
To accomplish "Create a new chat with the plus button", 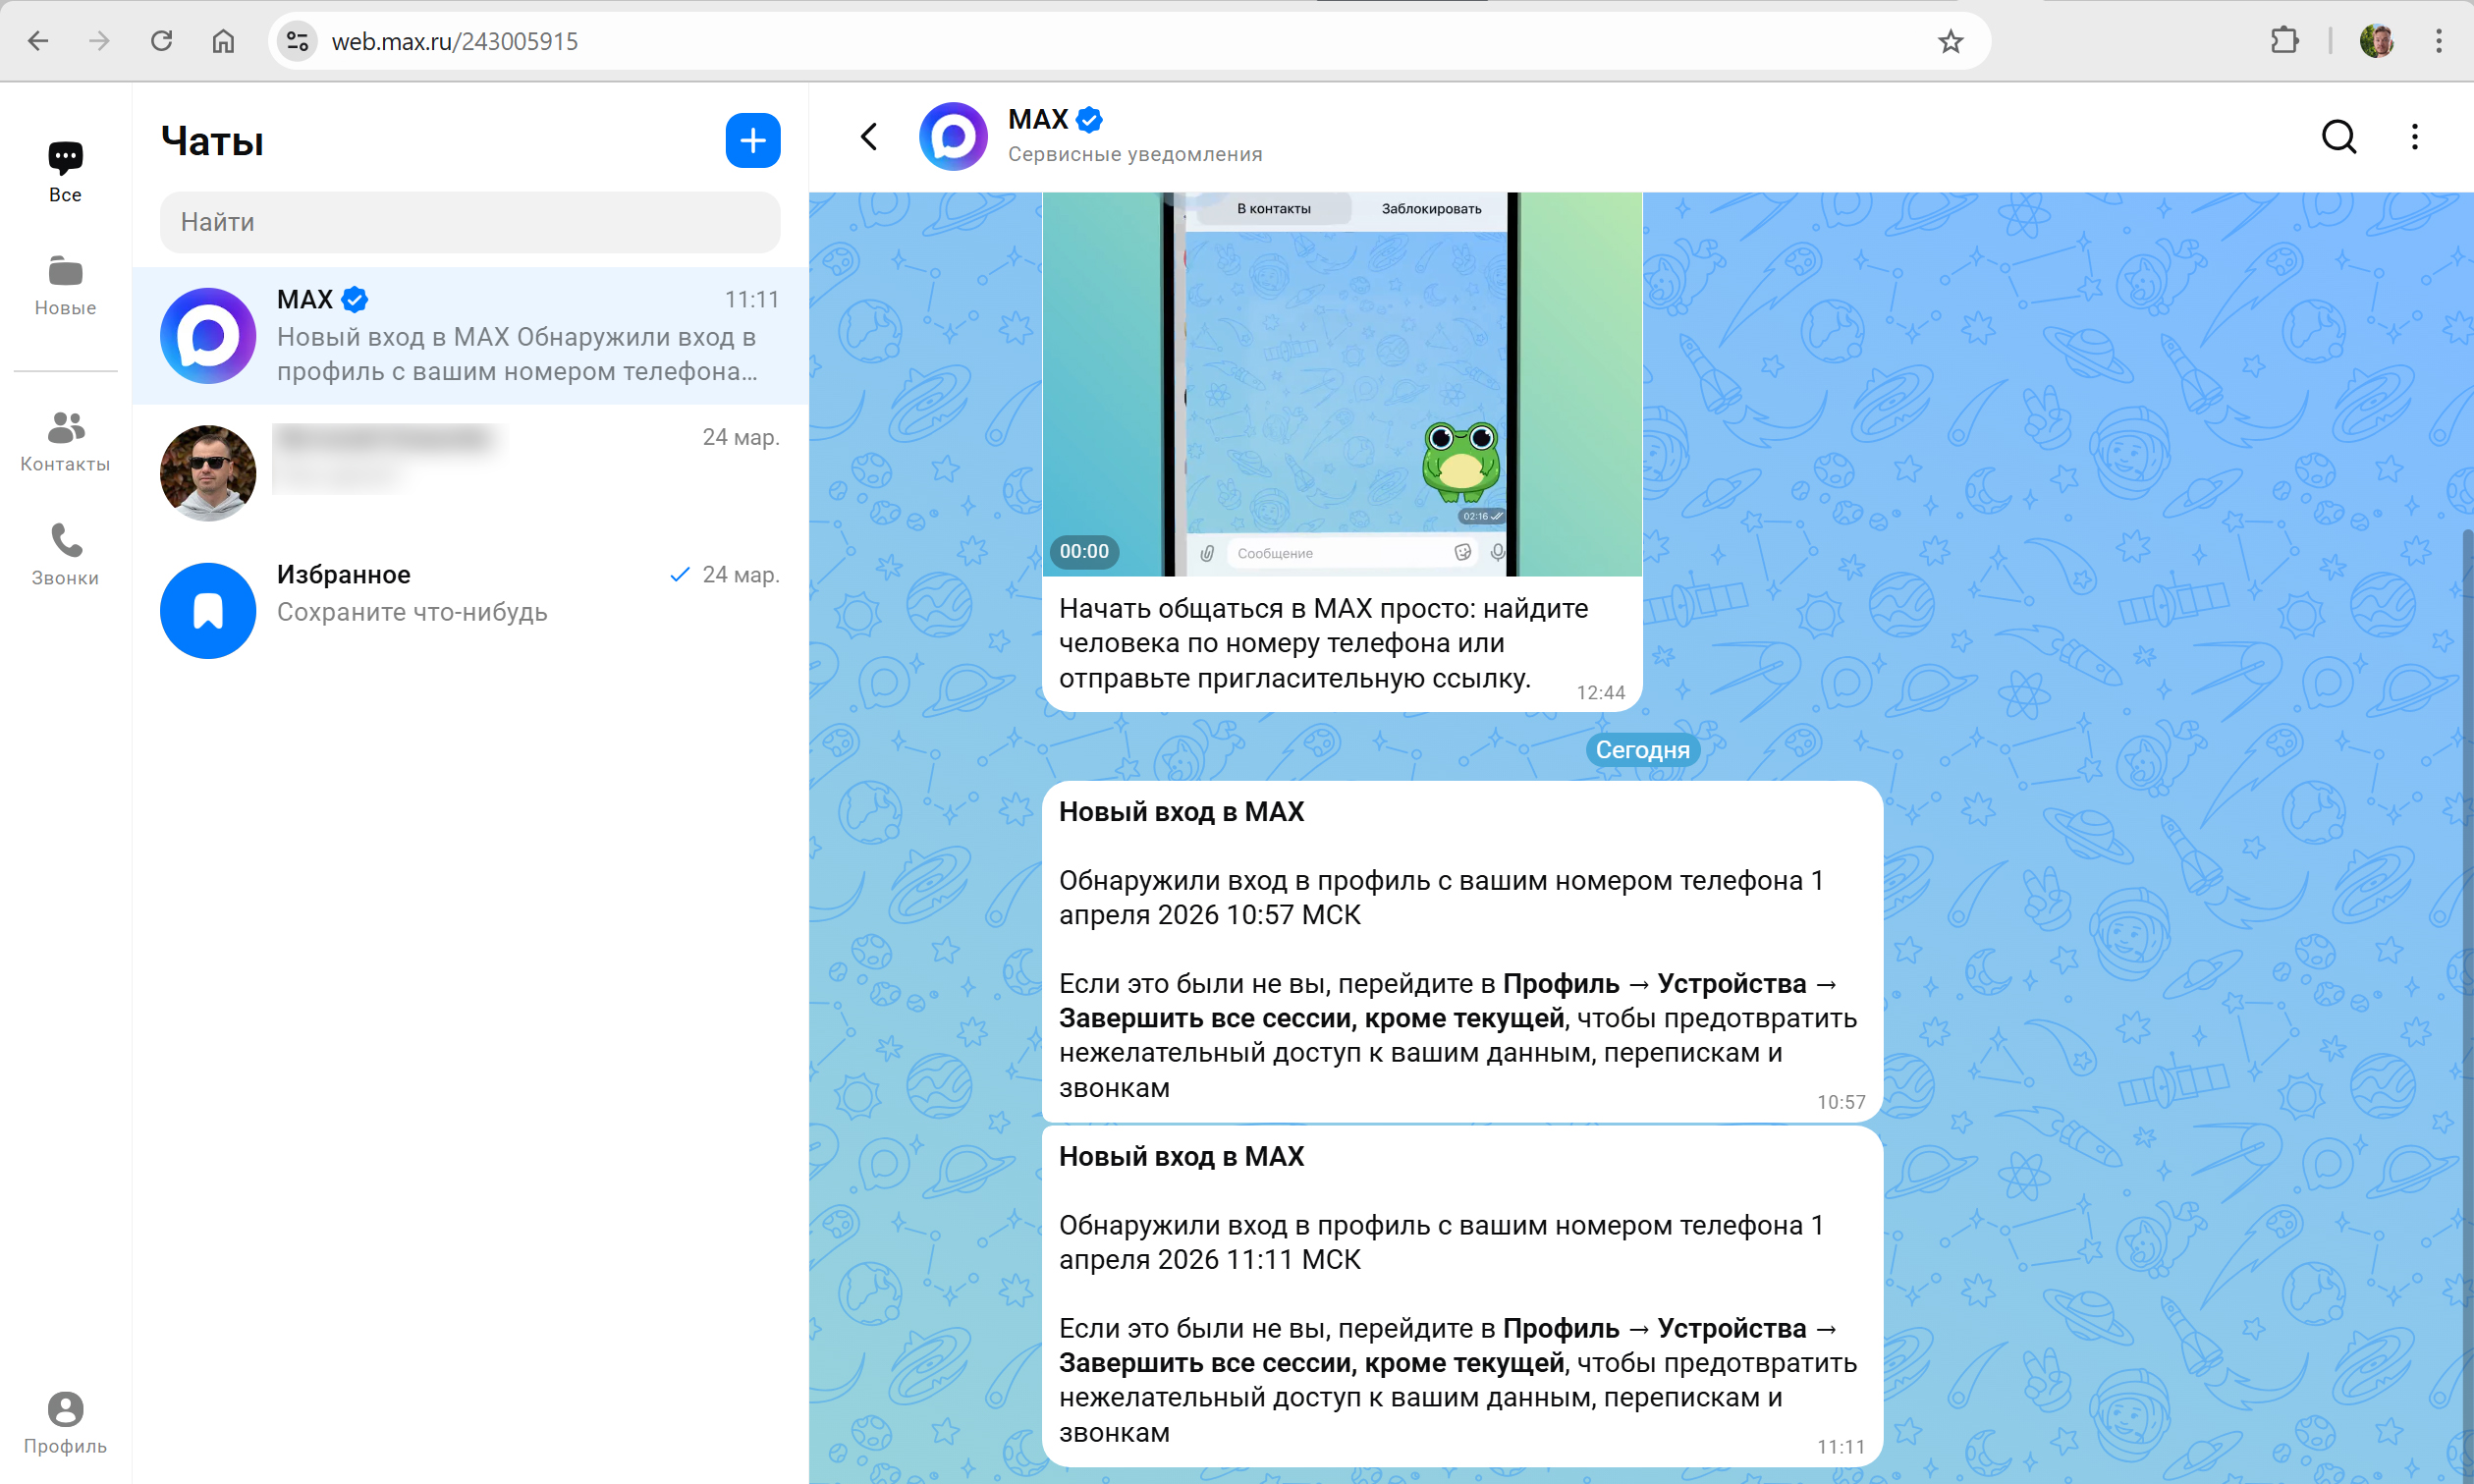I will tap(753, 140).
